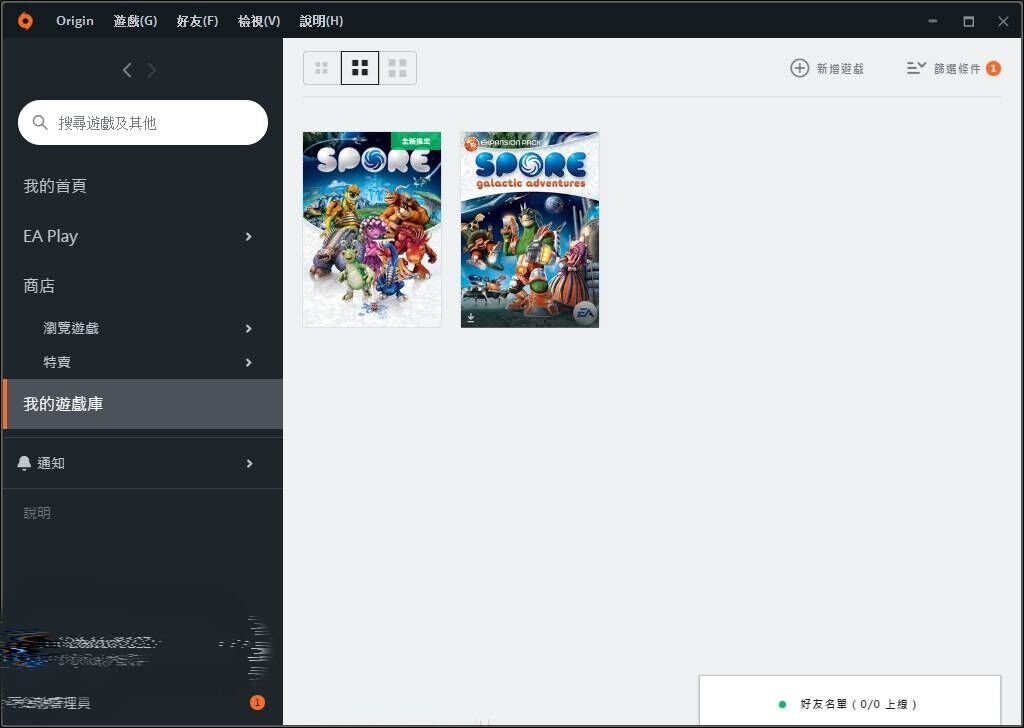
Task: Open the 遊戲(G) menu
Action: click(x=135, y=21)
